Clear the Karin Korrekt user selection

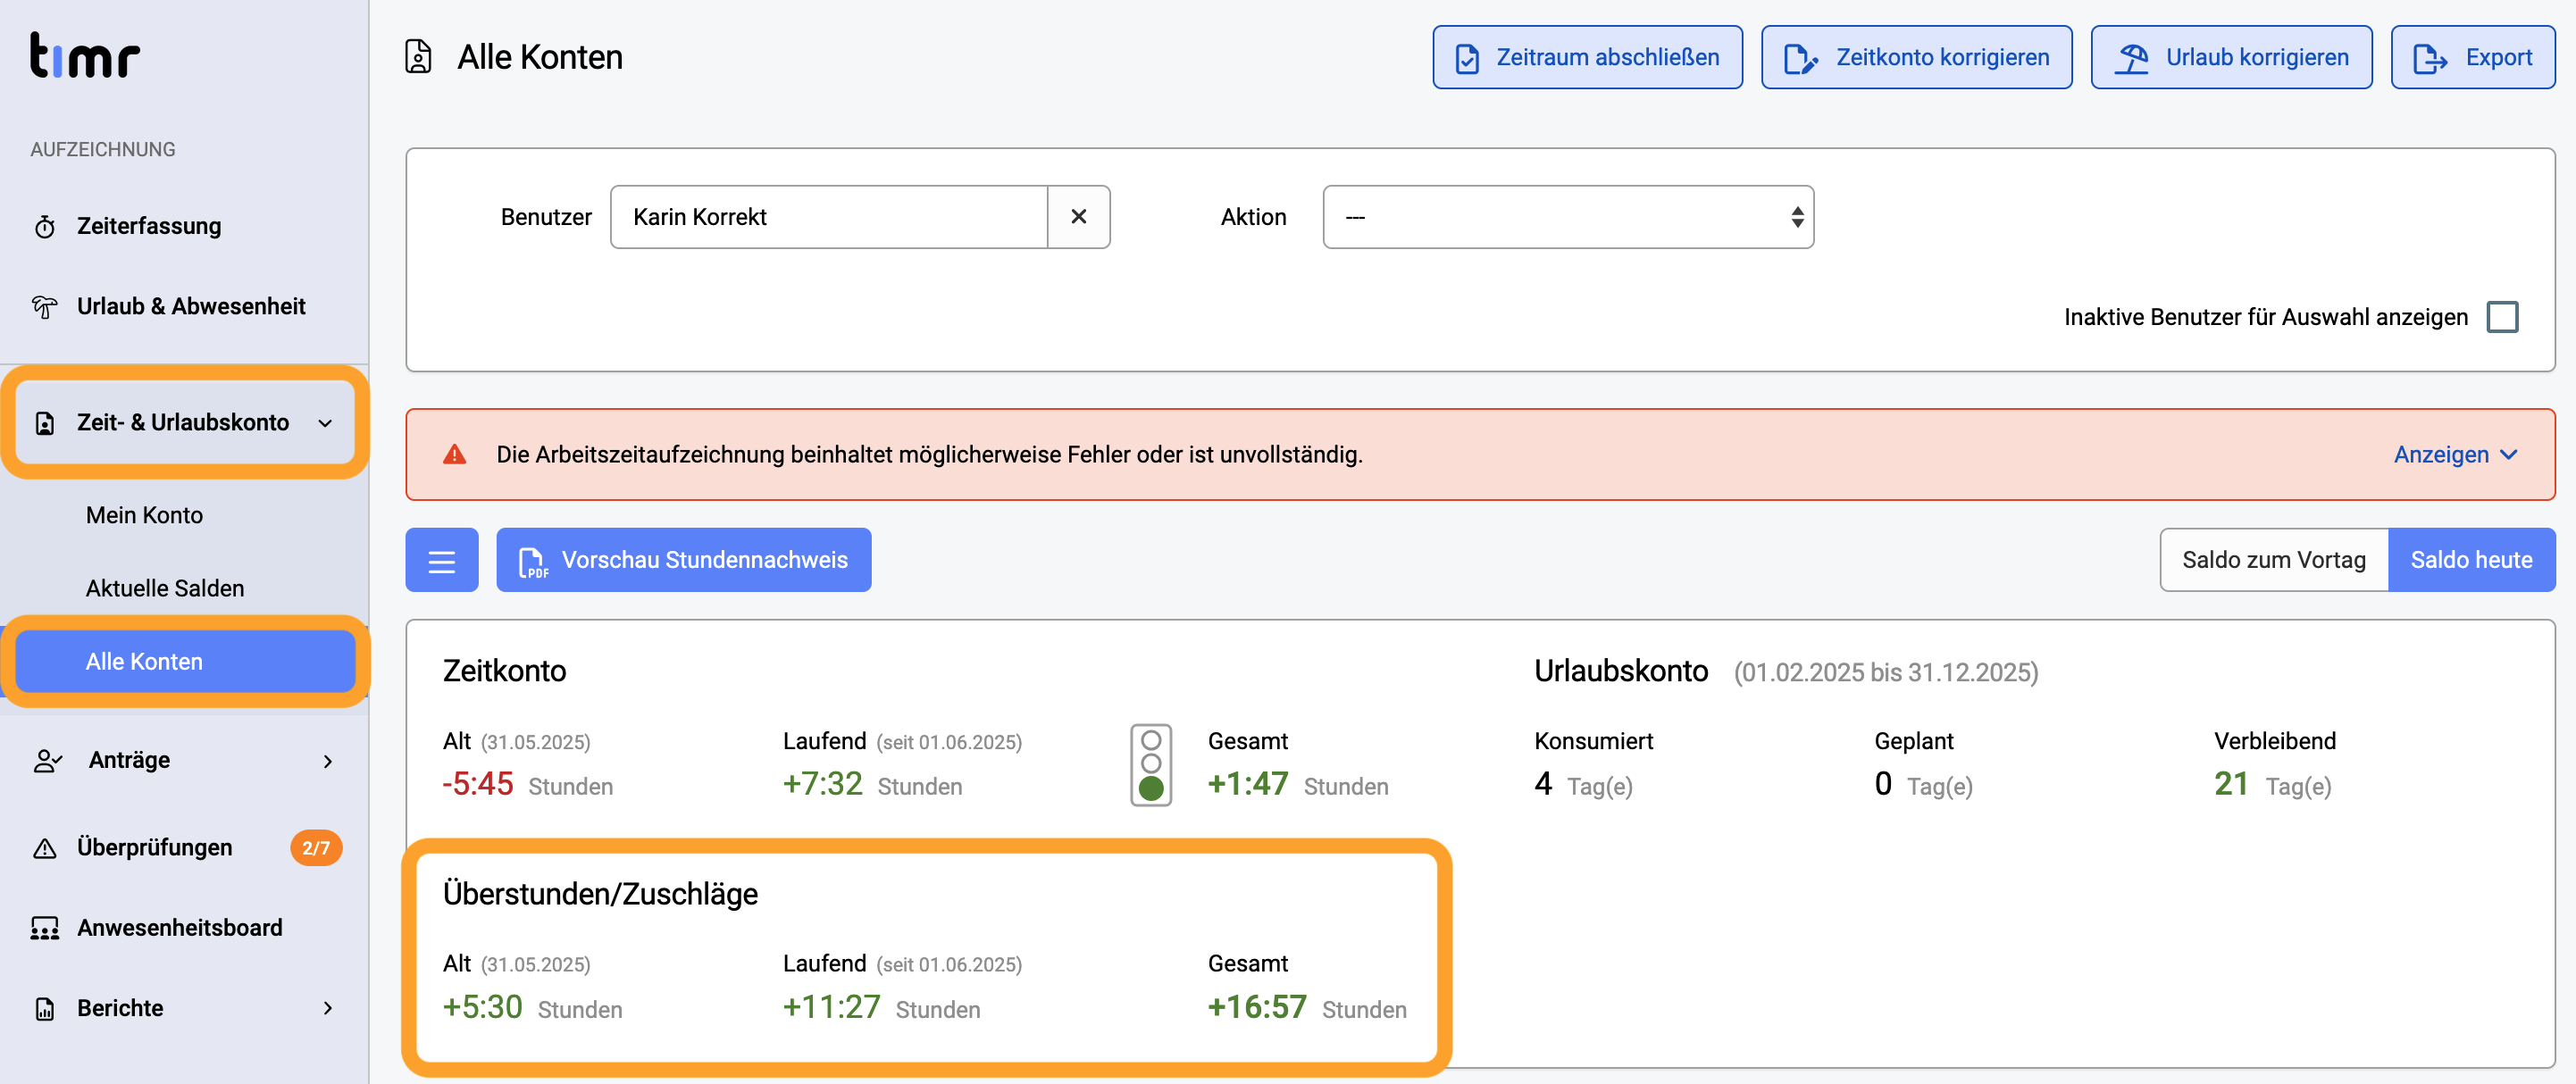click(1078, 217)
